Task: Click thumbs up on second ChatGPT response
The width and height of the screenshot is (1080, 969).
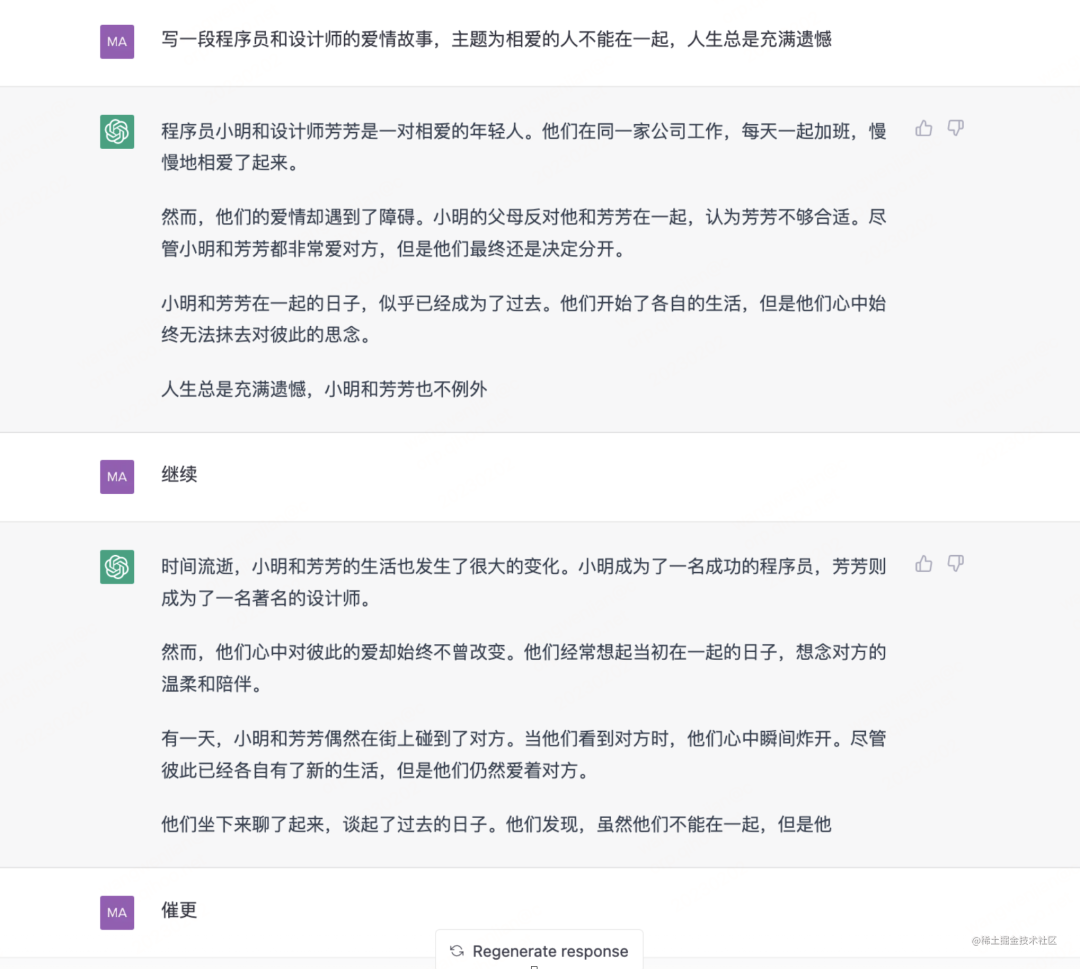Action: 924,564
